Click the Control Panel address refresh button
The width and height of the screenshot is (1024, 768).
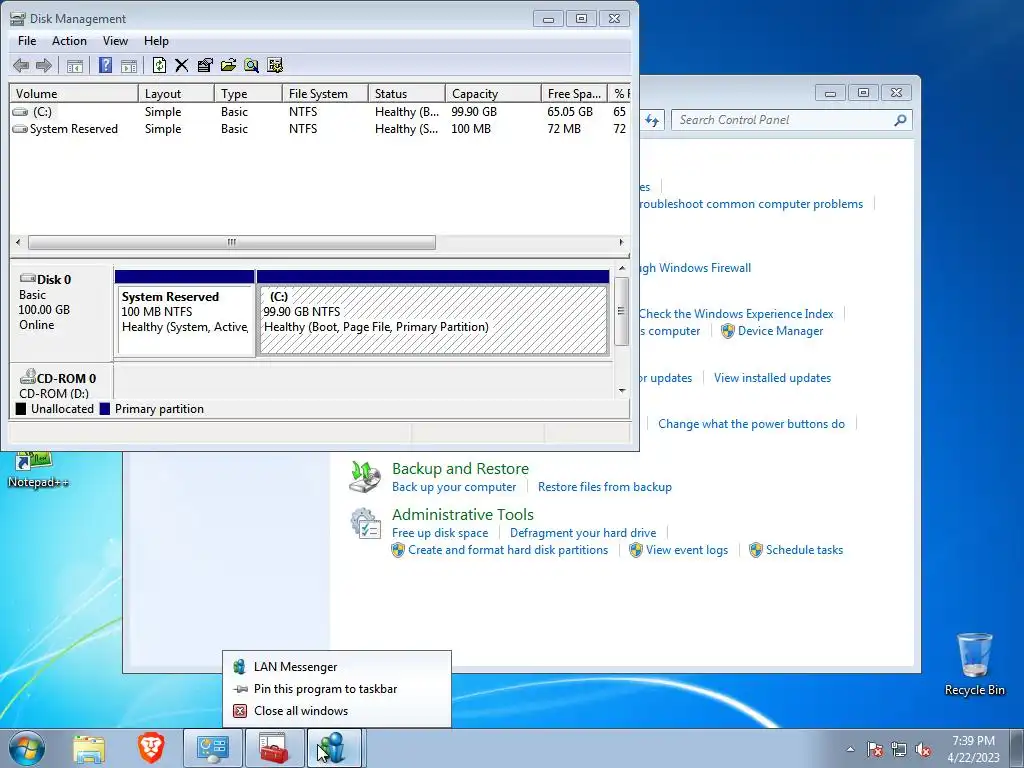(652, 120)
